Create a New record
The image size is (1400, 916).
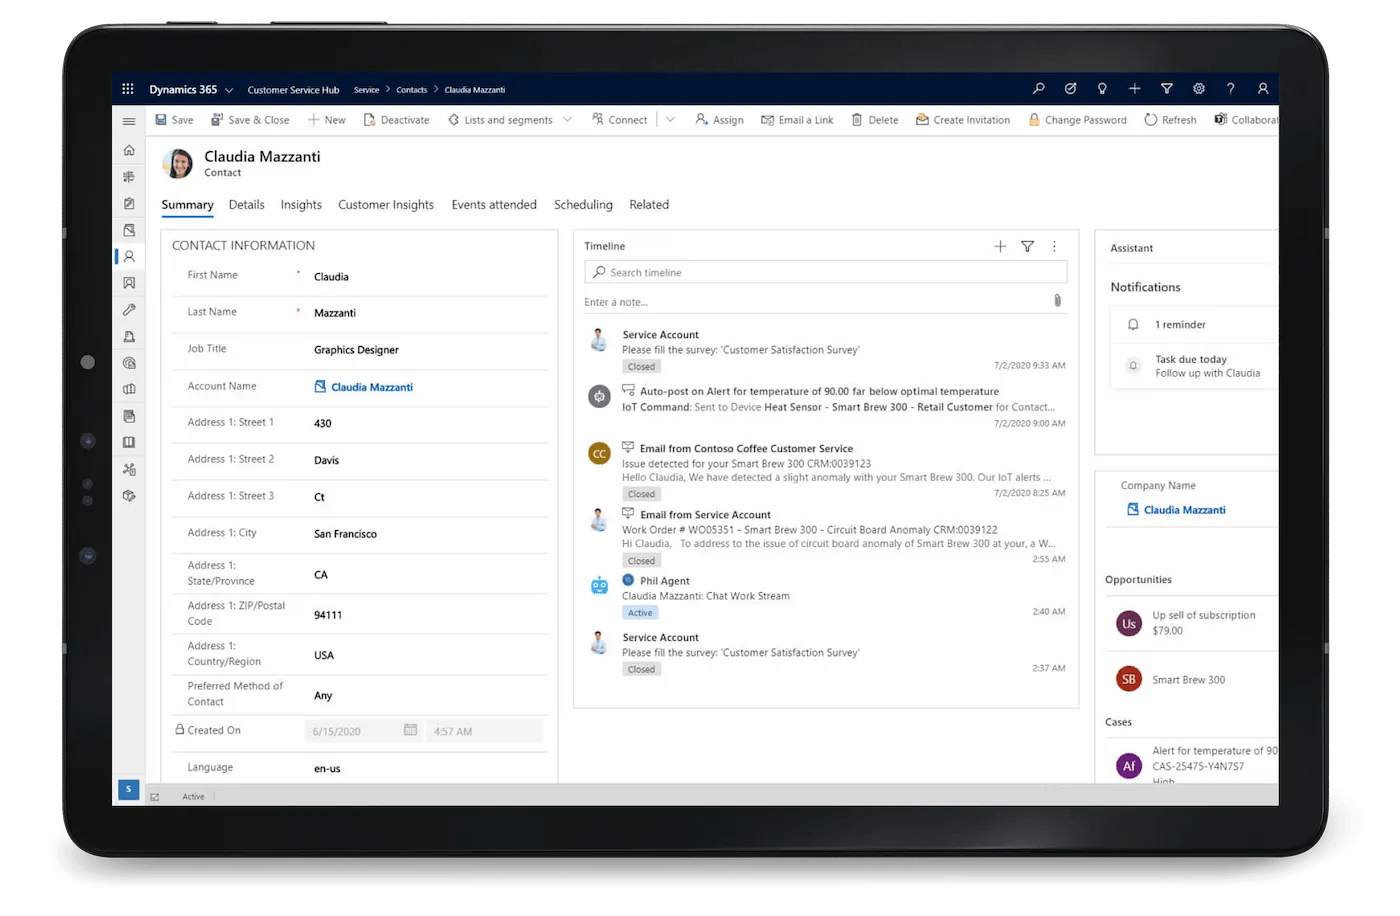326,120
